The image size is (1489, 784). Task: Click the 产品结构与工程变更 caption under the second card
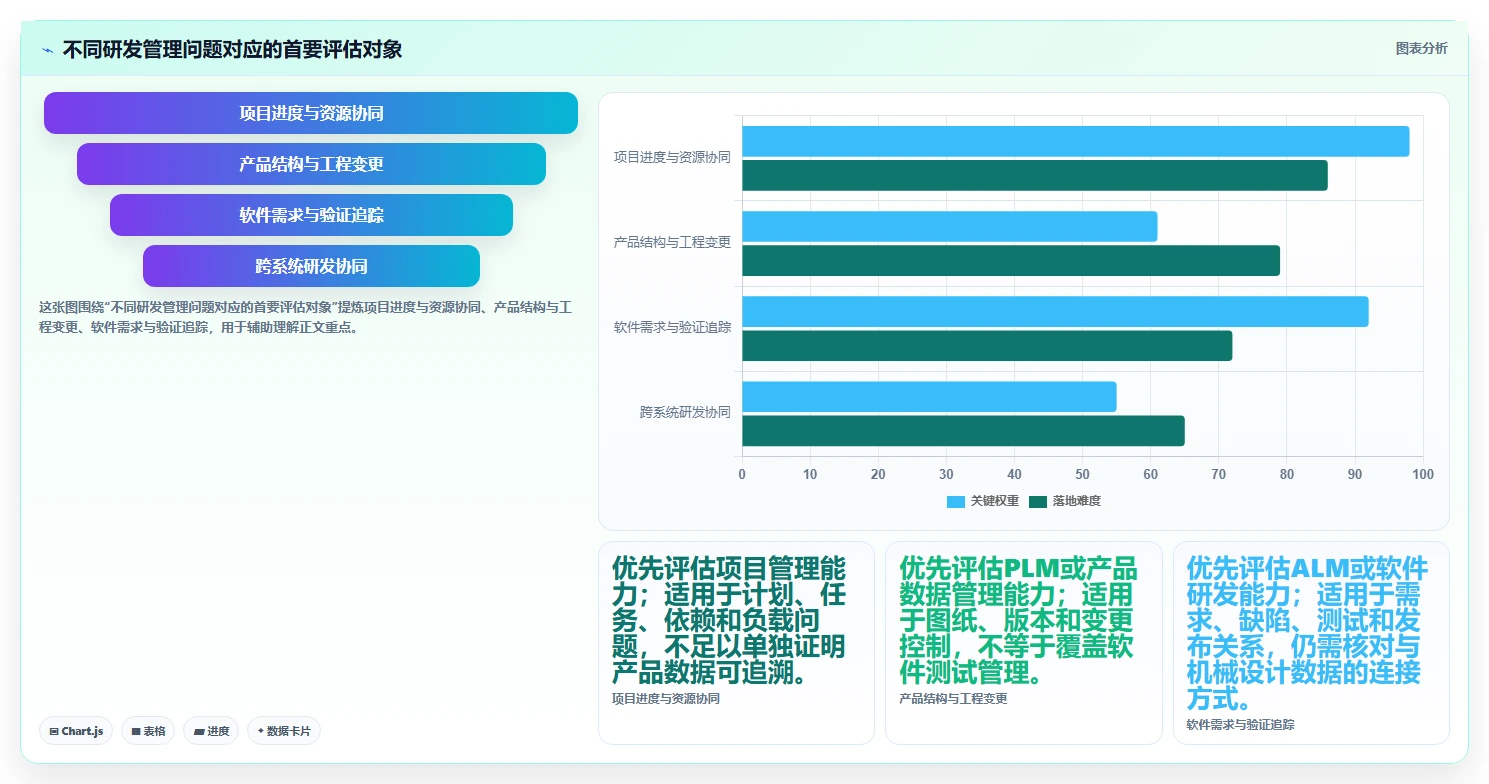pos(953,699)
